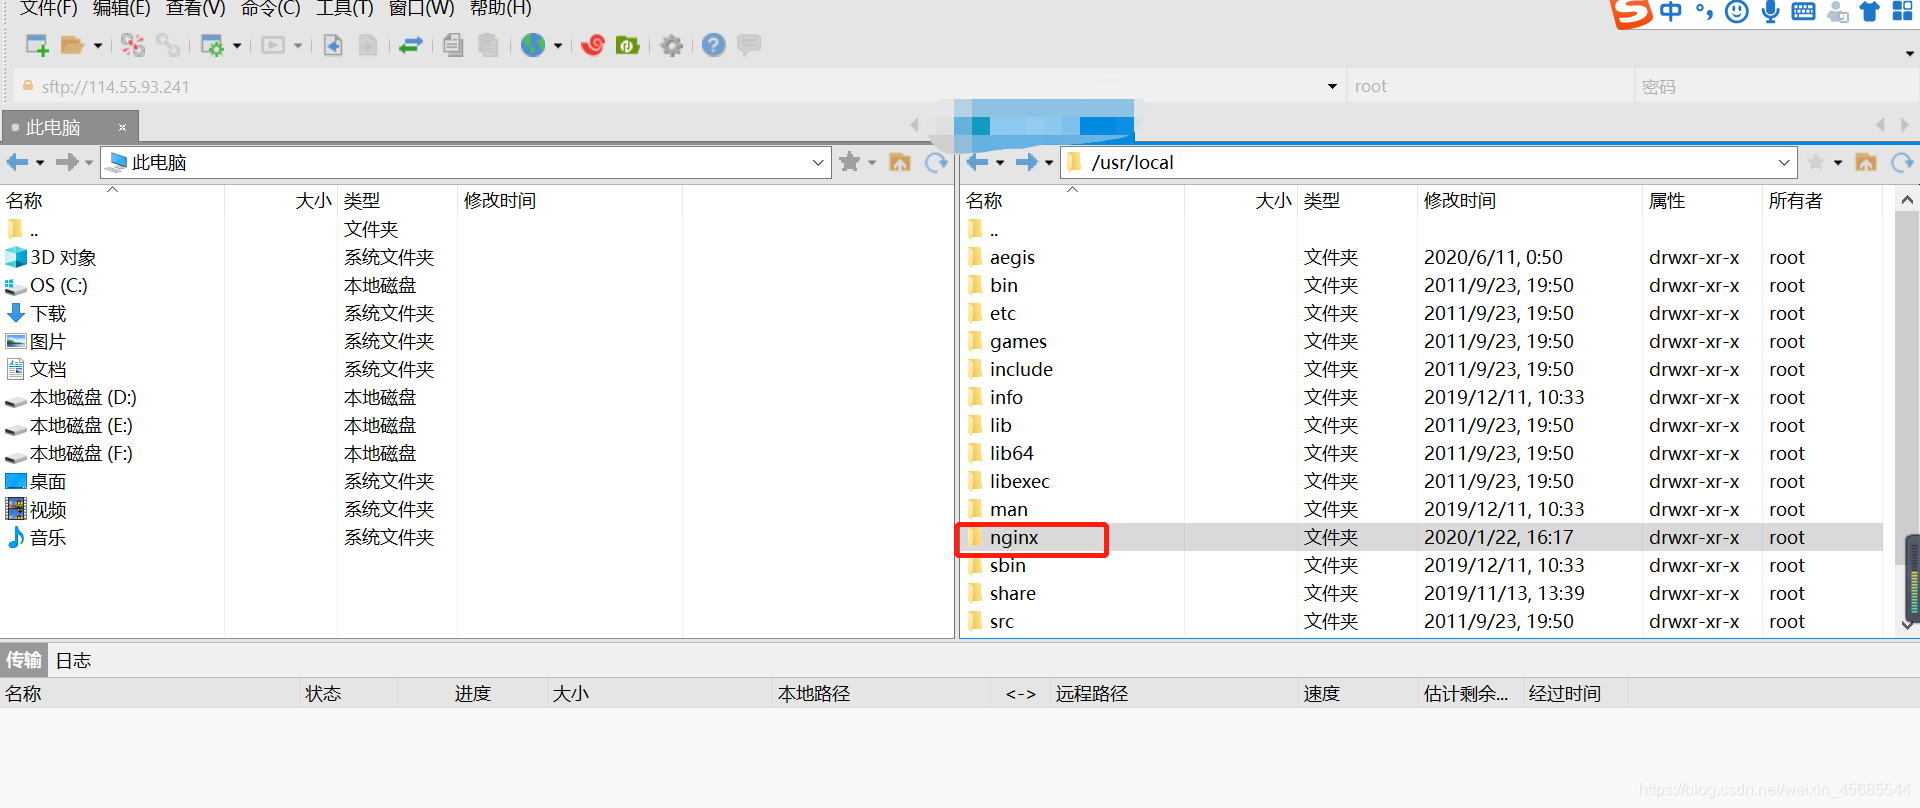Go forward in remote pane navigation
Screen dimensions: 1920x808
click(1027, 162)
